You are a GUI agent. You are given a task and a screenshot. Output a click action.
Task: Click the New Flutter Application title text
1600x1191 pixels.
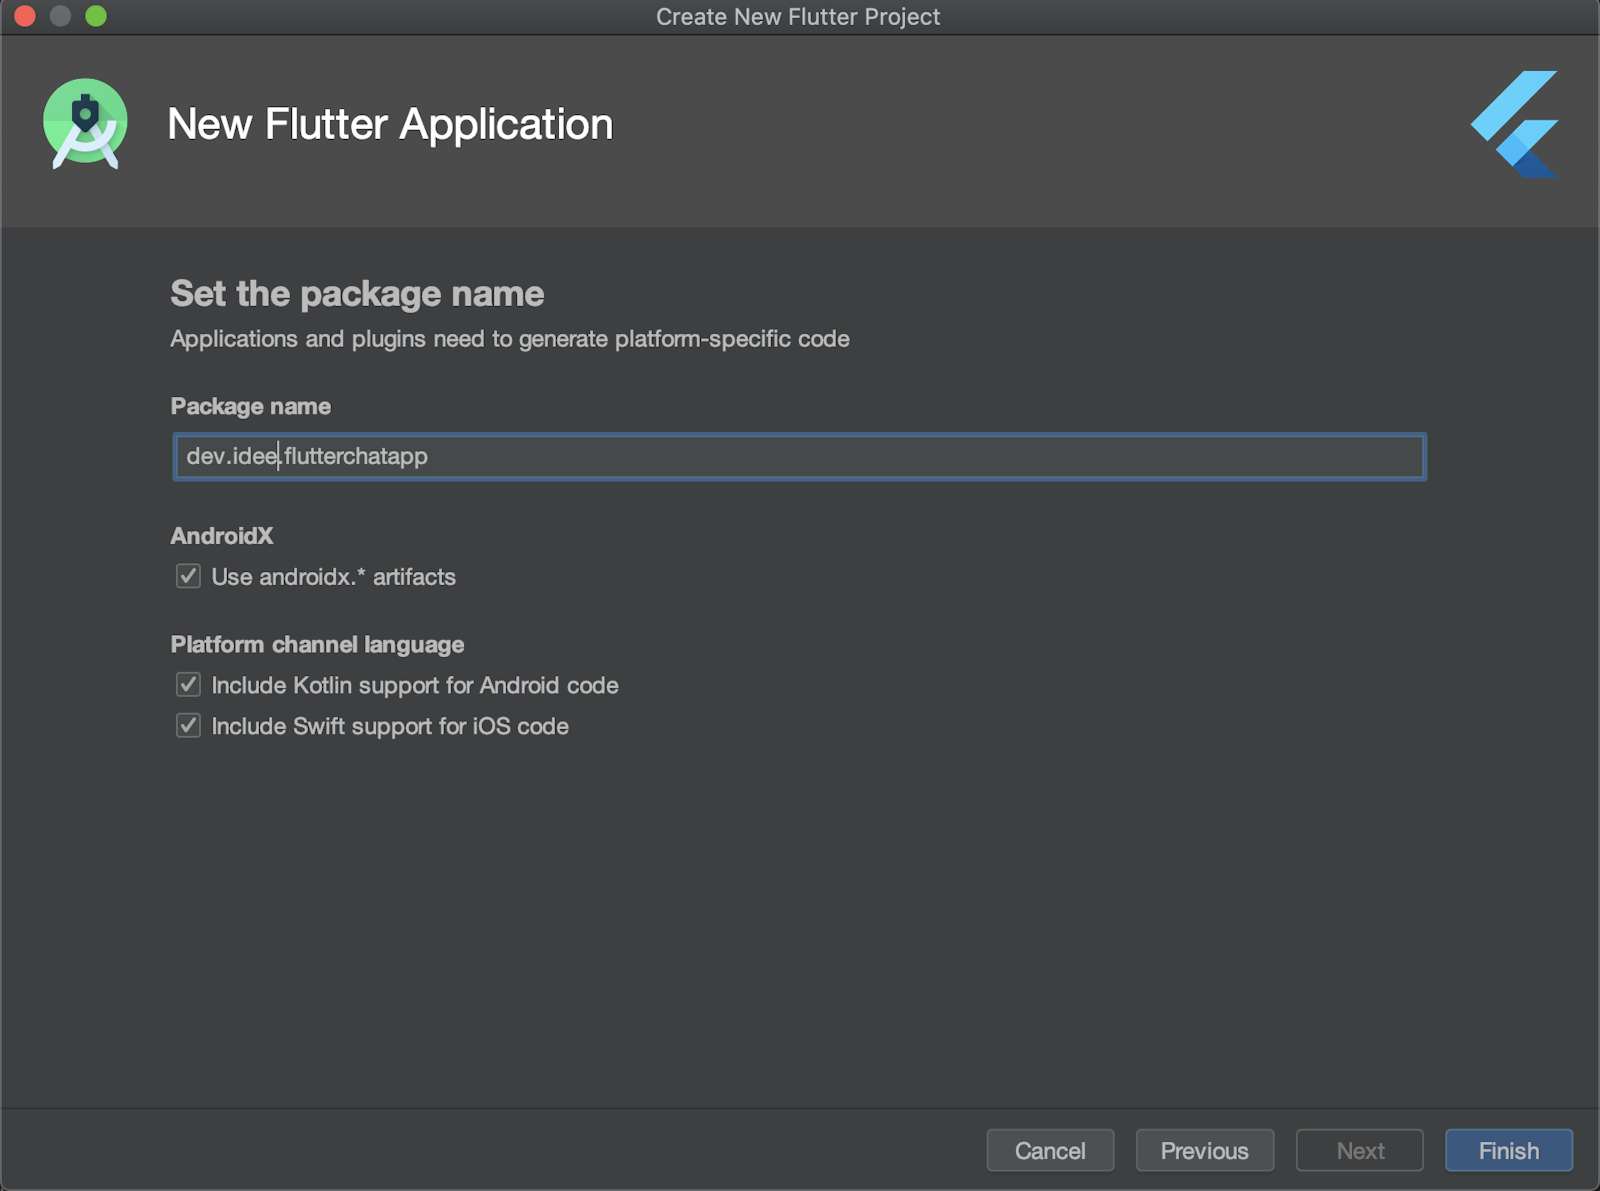[391, 123]
